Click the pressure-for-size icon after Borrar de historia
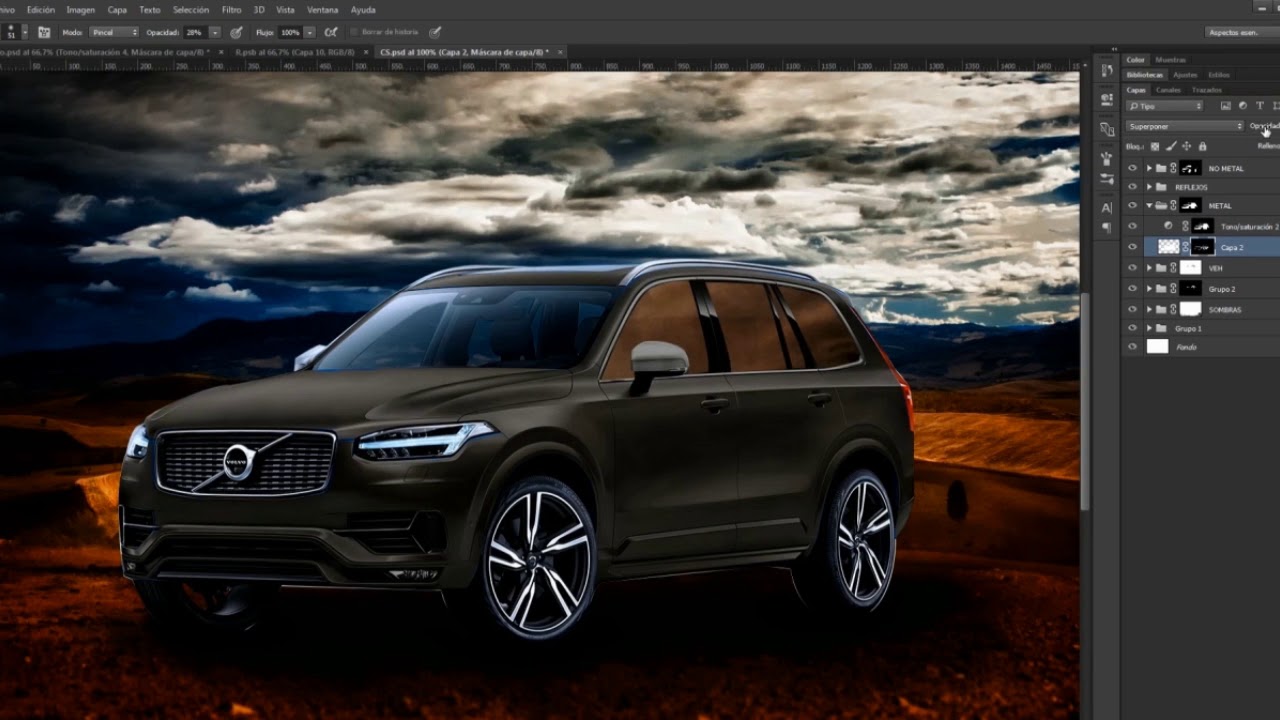Image resolution: width=1280 pixels, height=720 pixels. tap(434, 32)
